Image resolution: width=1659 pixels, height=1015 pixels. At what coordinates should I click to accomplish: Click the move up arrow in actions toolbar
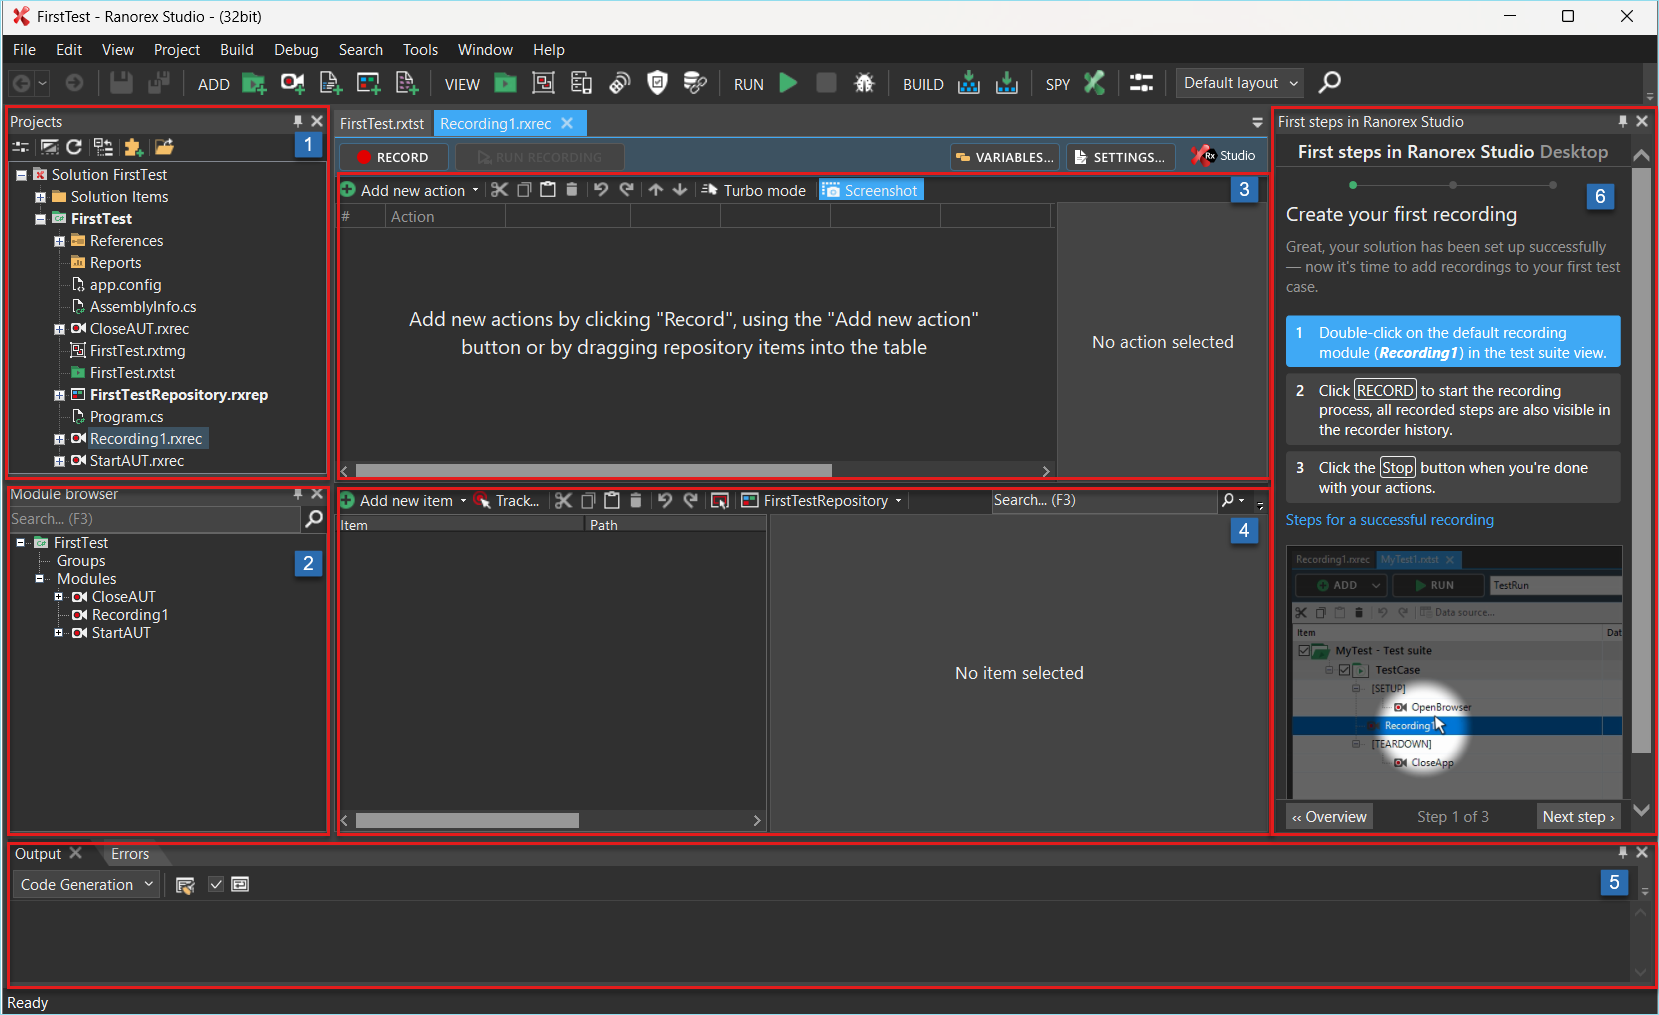655,190
